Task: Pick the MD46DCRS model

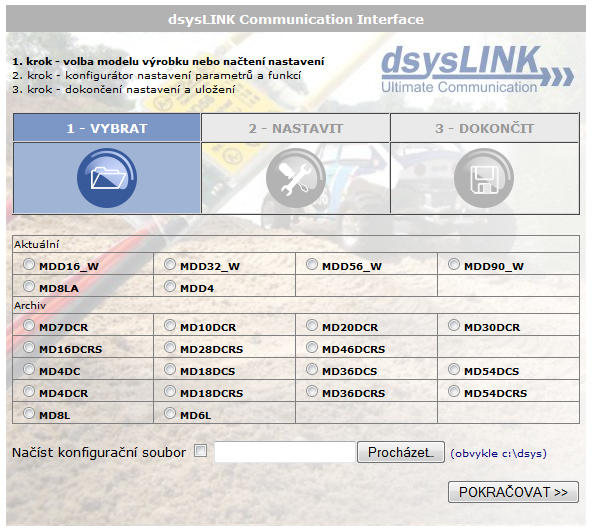Action: point(311,347)
